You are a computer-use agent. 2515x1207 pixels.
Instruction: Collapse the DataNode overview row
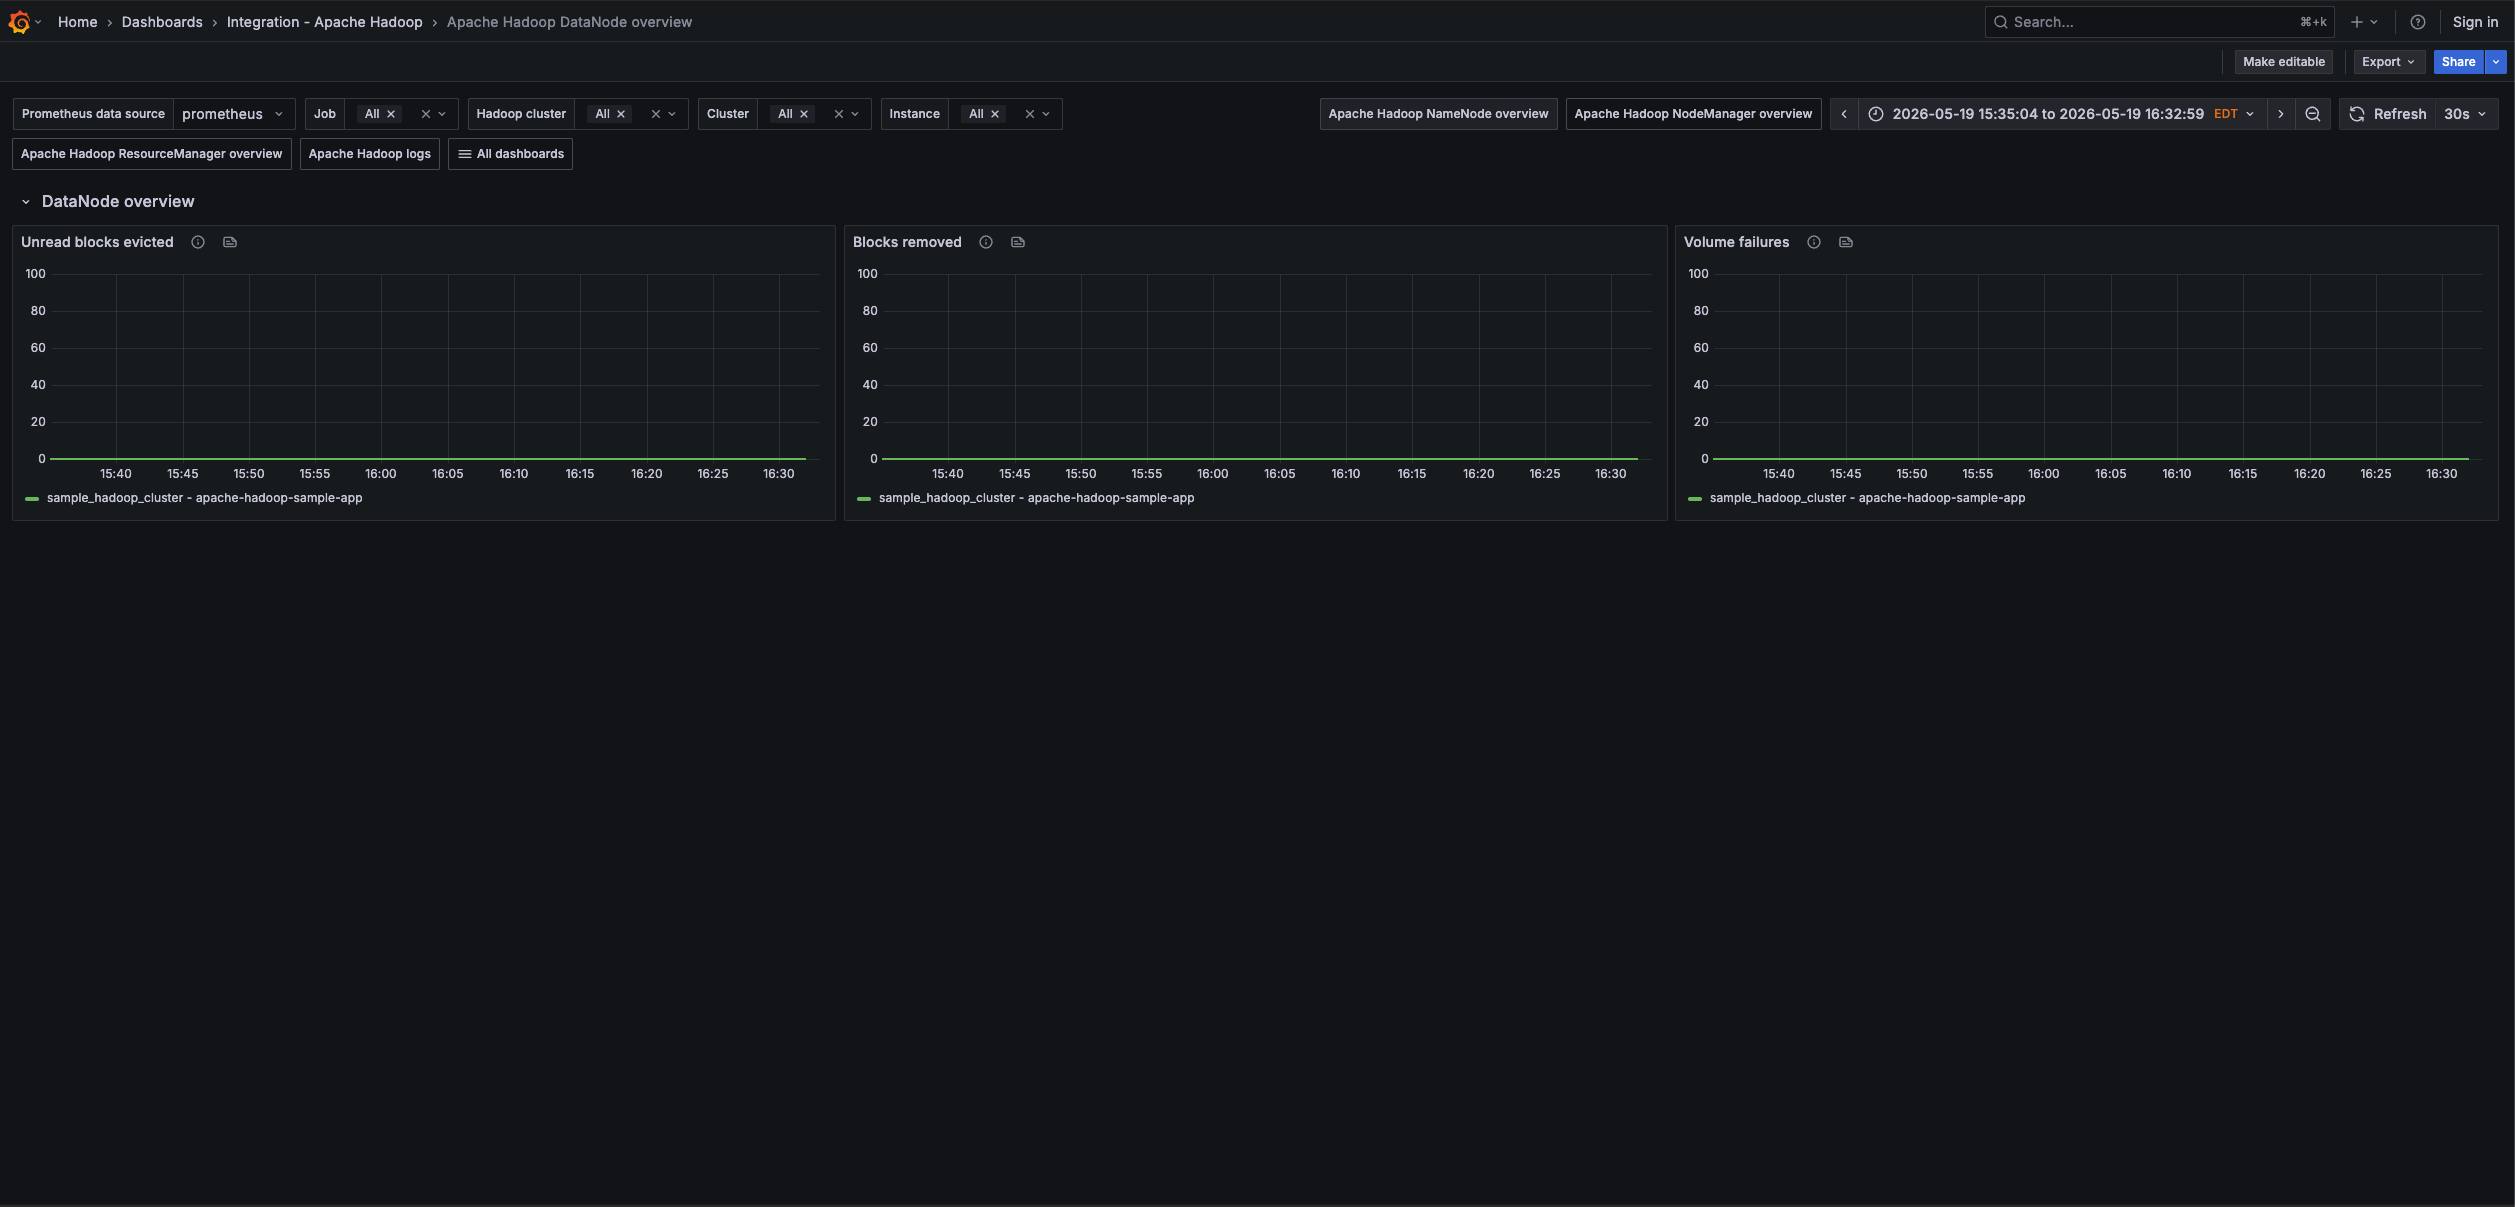click(26, 202)
